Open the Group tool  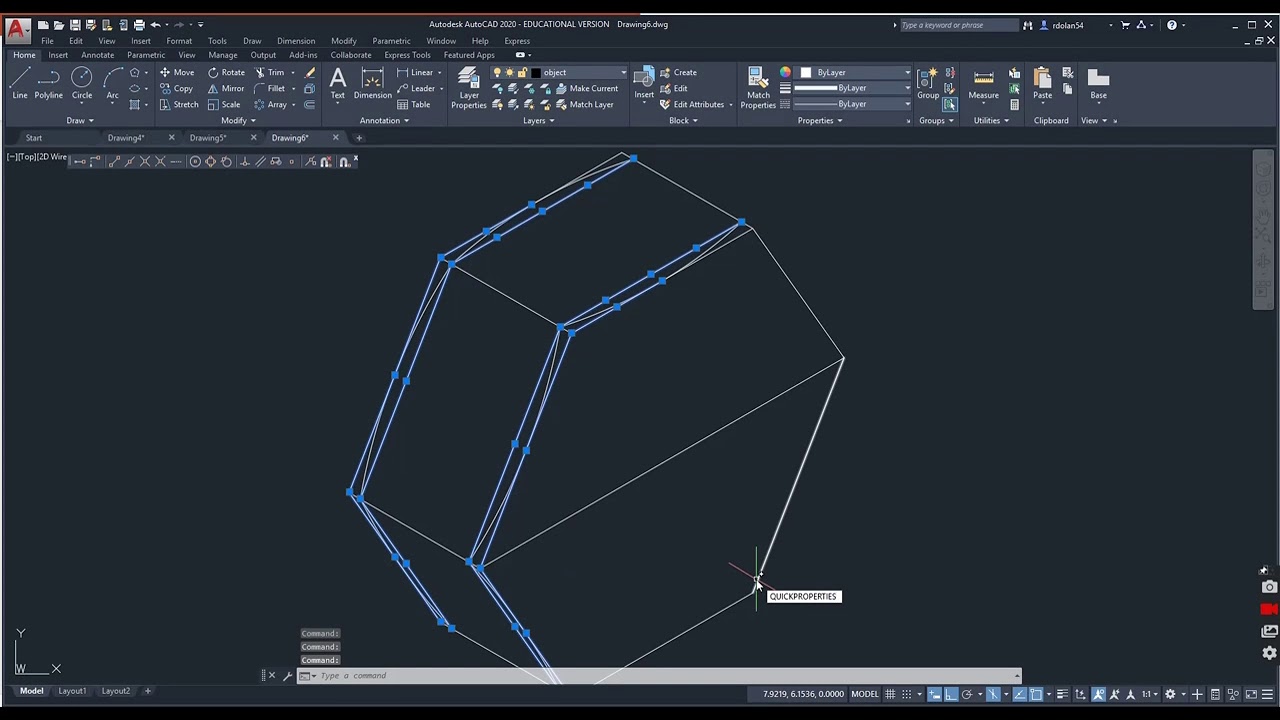pos(928,83)
